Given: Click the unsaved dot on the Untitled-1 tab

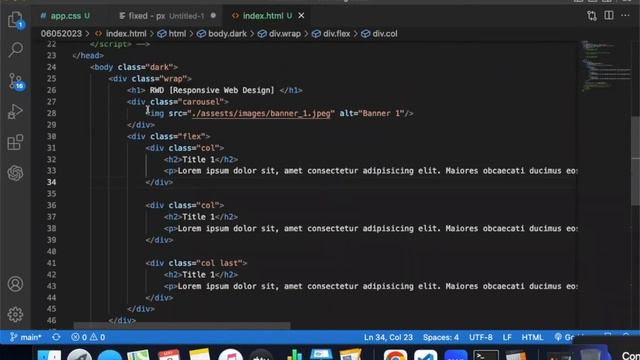Looking at the screenshot, I should click(x=213, y=16).
